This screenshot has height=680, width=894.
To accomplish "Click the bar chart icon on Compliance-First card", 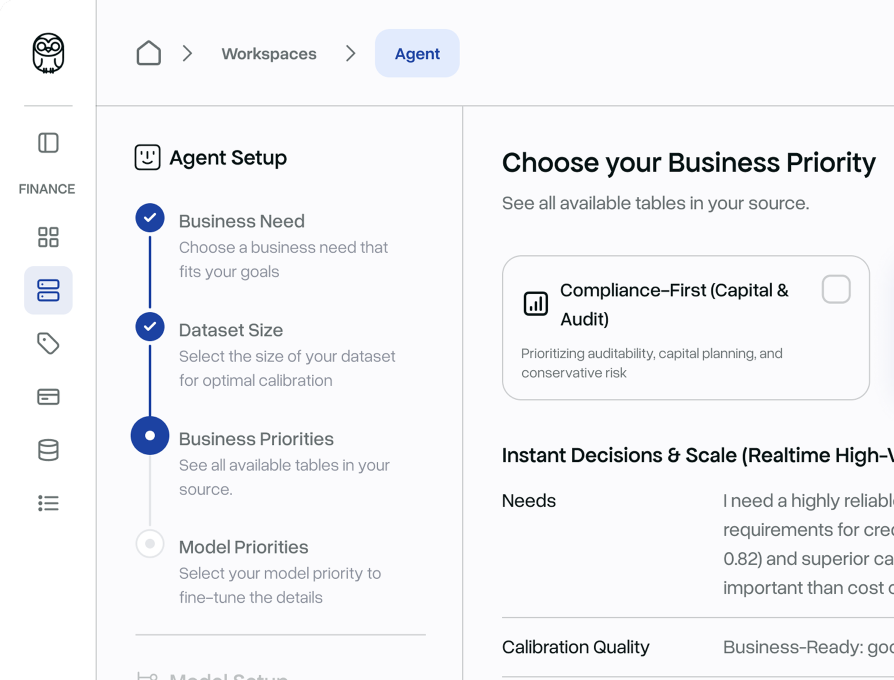I will [535, 302].
